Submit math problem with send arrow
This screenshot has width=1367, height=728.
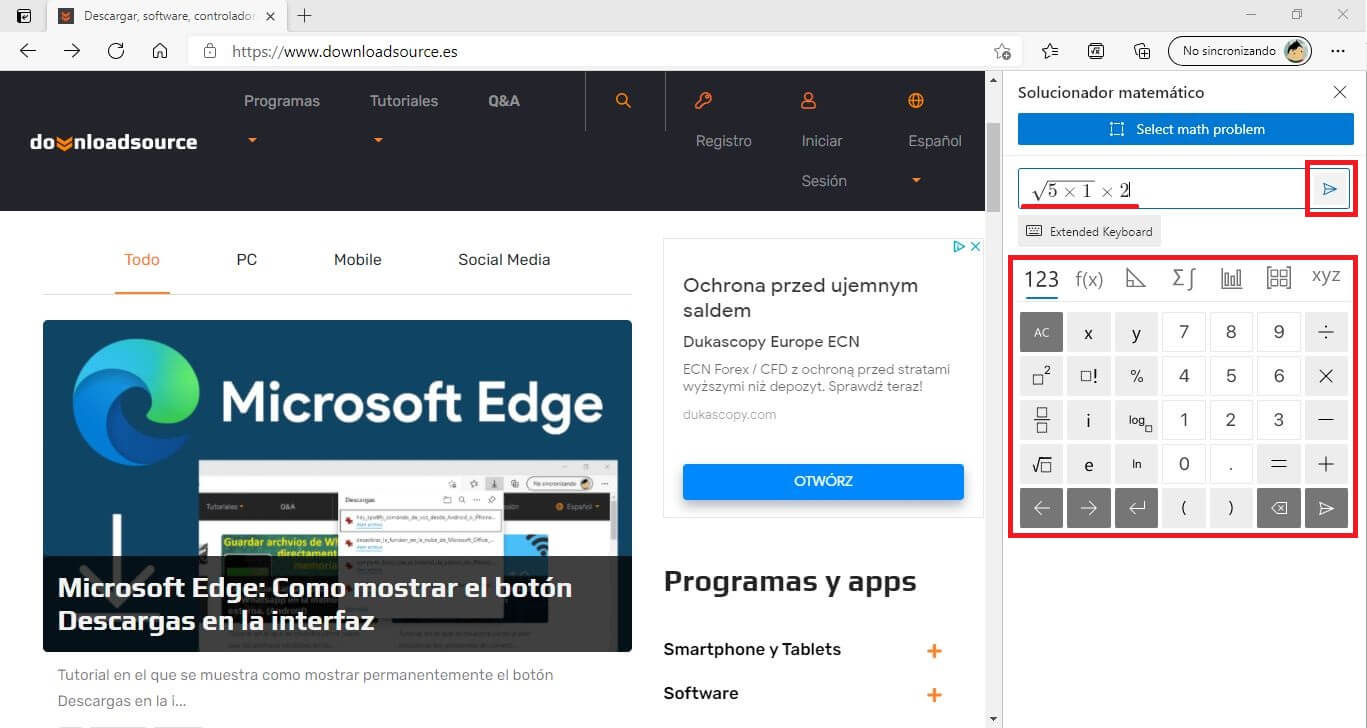pos(1330,189)
